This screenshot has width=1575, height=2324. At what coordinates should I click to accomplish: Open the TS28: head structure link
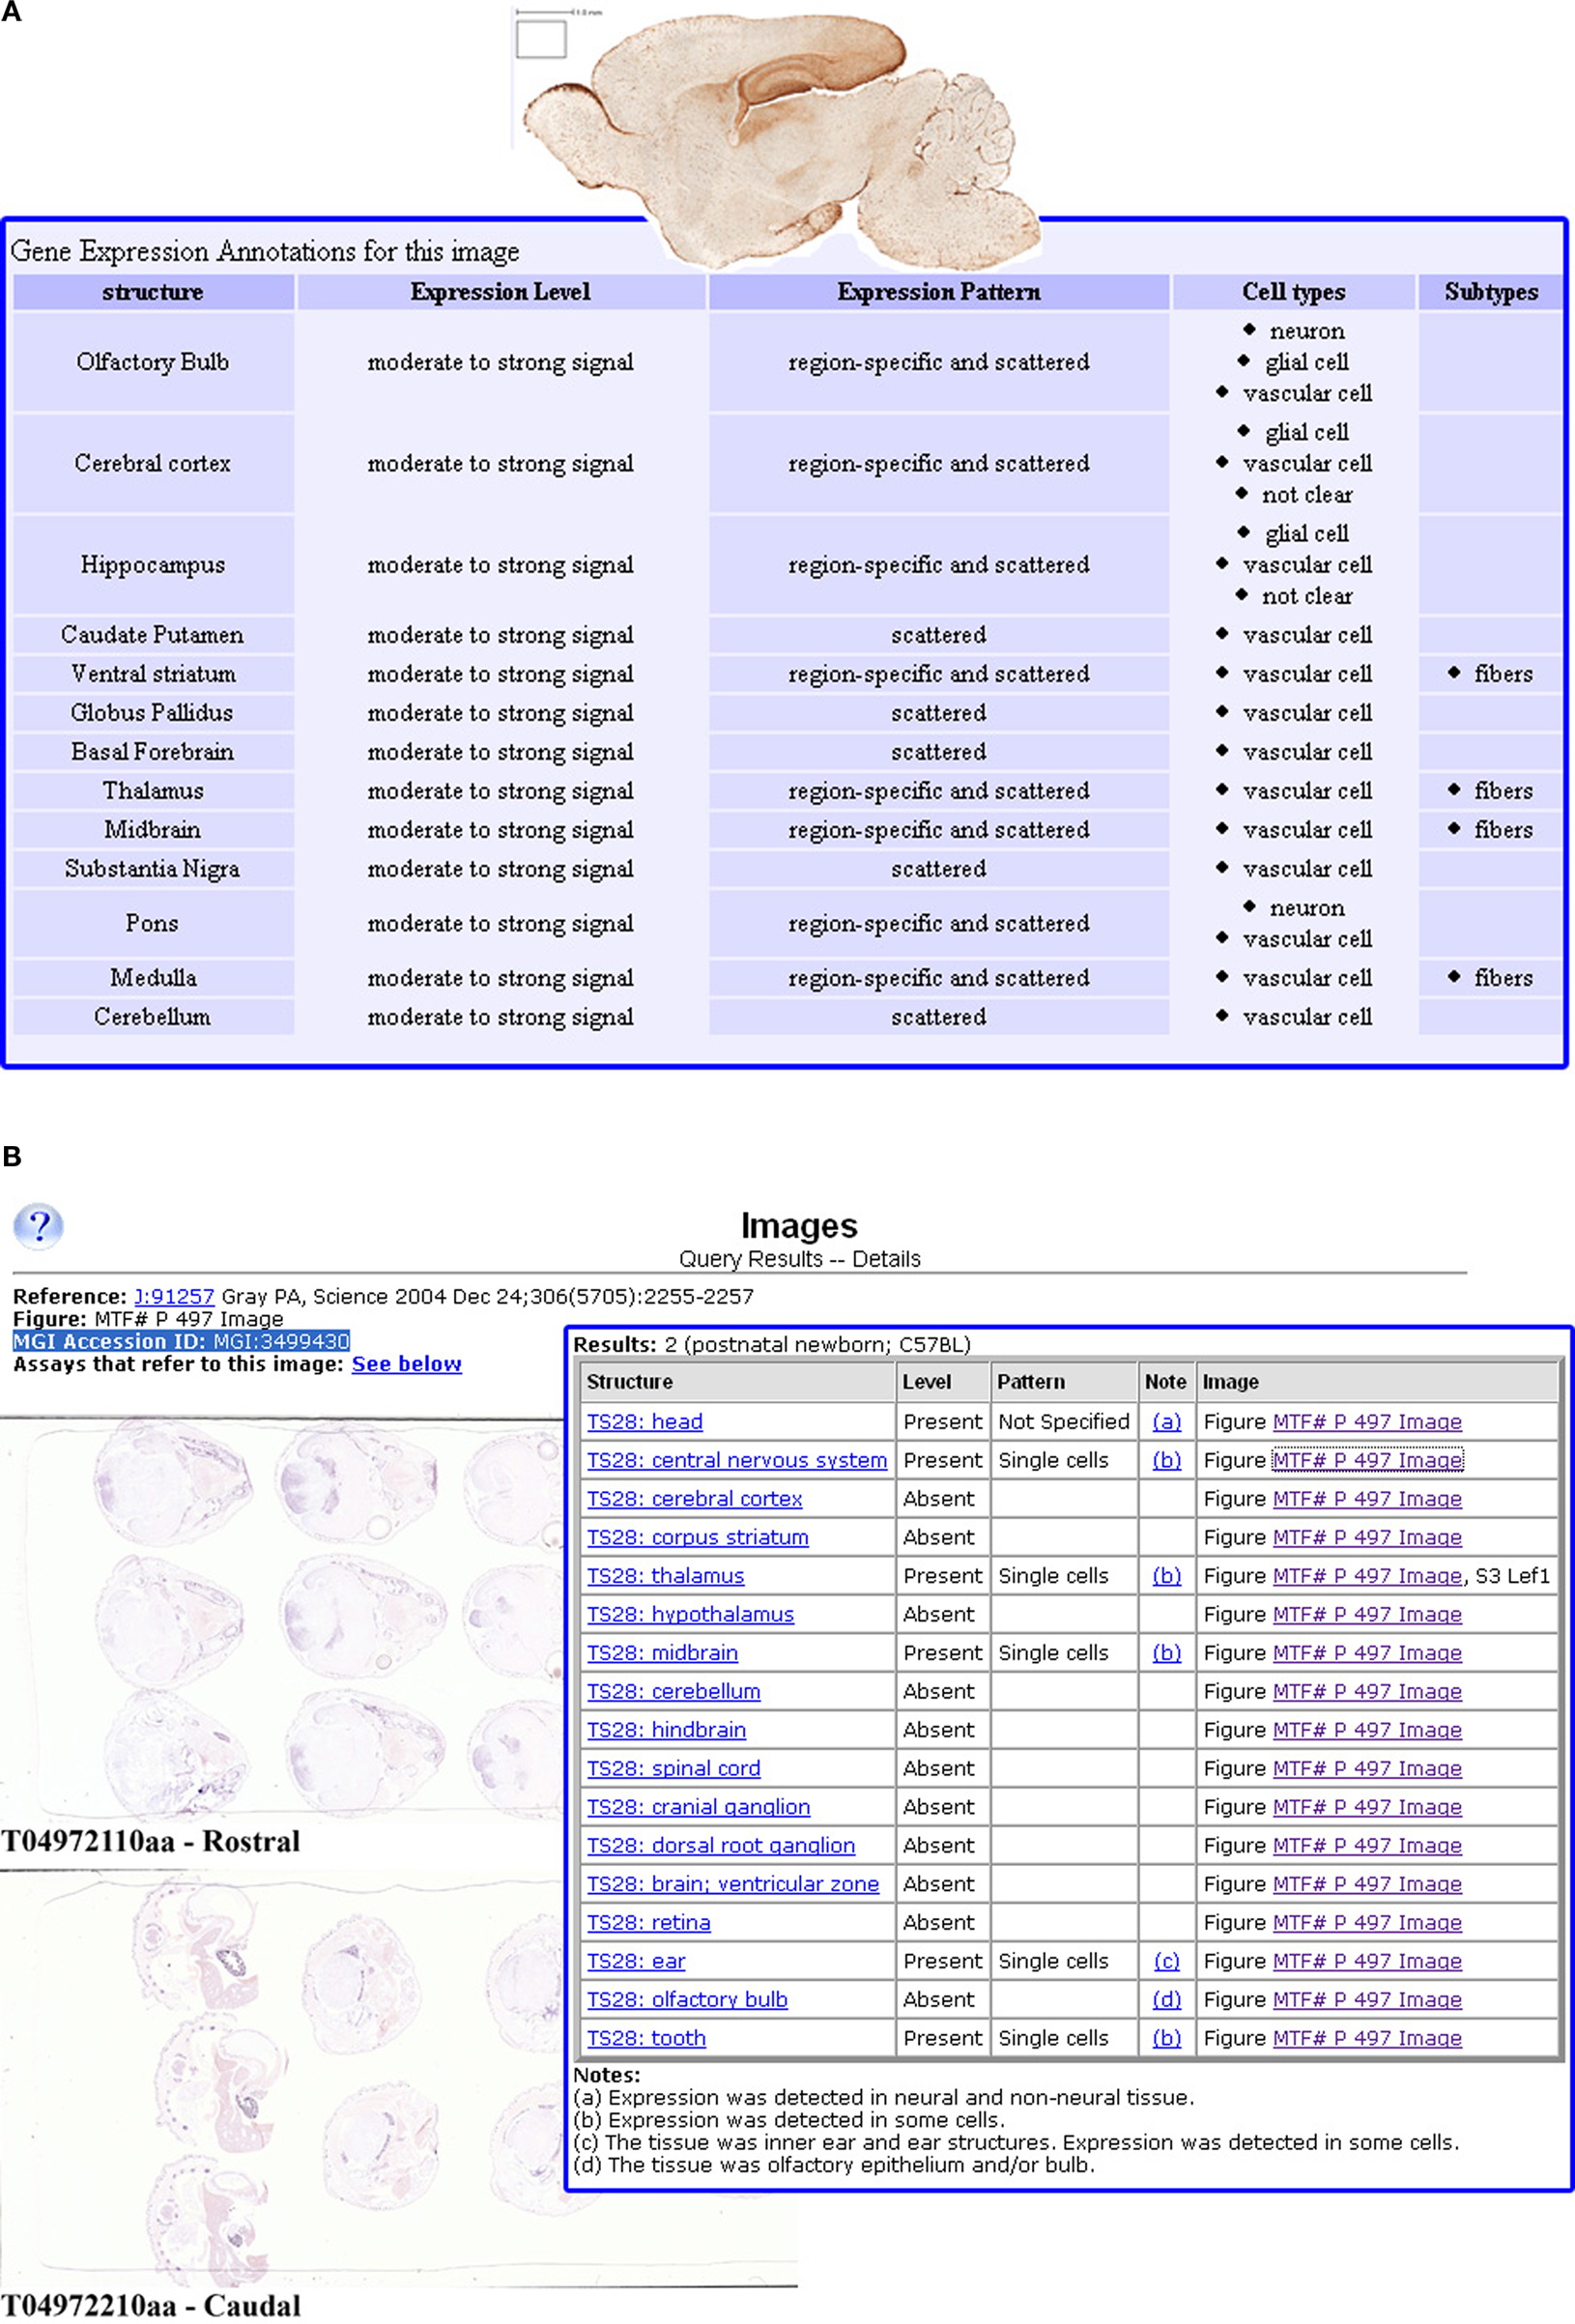[x=644, y=1421]
